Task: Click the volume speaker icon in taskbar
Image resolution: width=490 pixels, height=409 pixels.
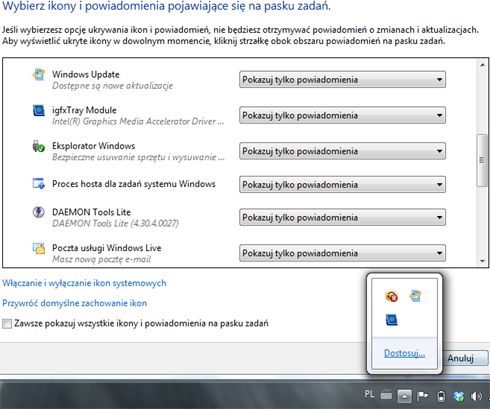Action: pyautogui.click(x=476, y=396)
